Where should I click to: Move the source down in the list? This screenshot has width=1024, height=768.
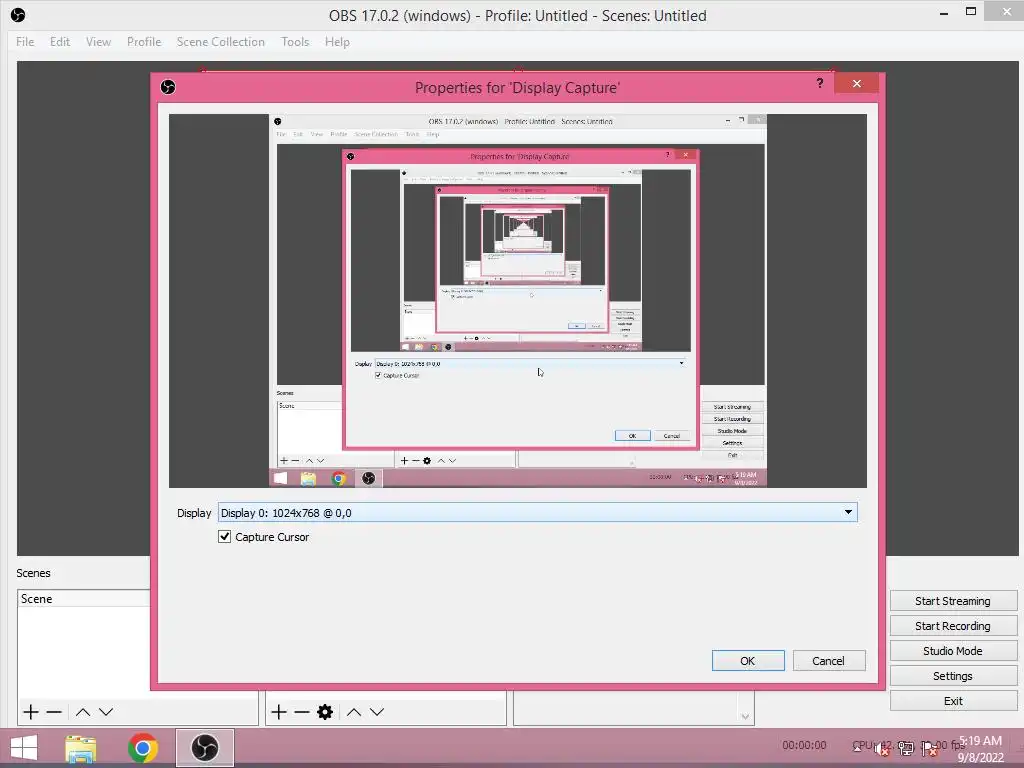tap(377, 712)
